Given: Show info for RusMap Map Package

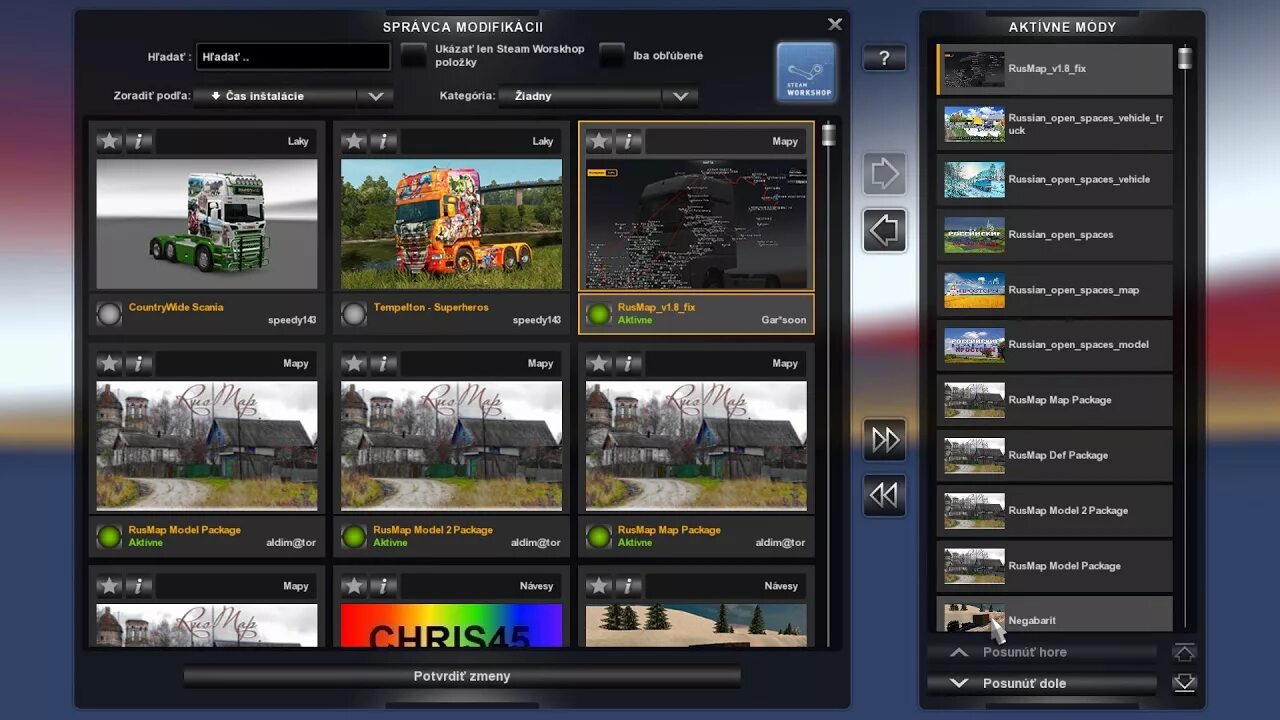Looking at the screenshot, I should pos(628,363).
